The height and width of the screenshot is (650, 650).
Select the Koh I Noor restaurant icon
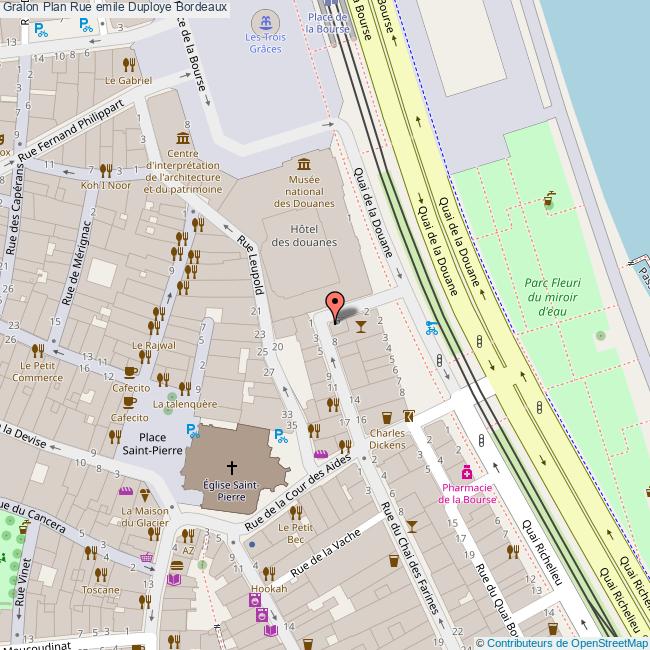[x=106, y=170]
